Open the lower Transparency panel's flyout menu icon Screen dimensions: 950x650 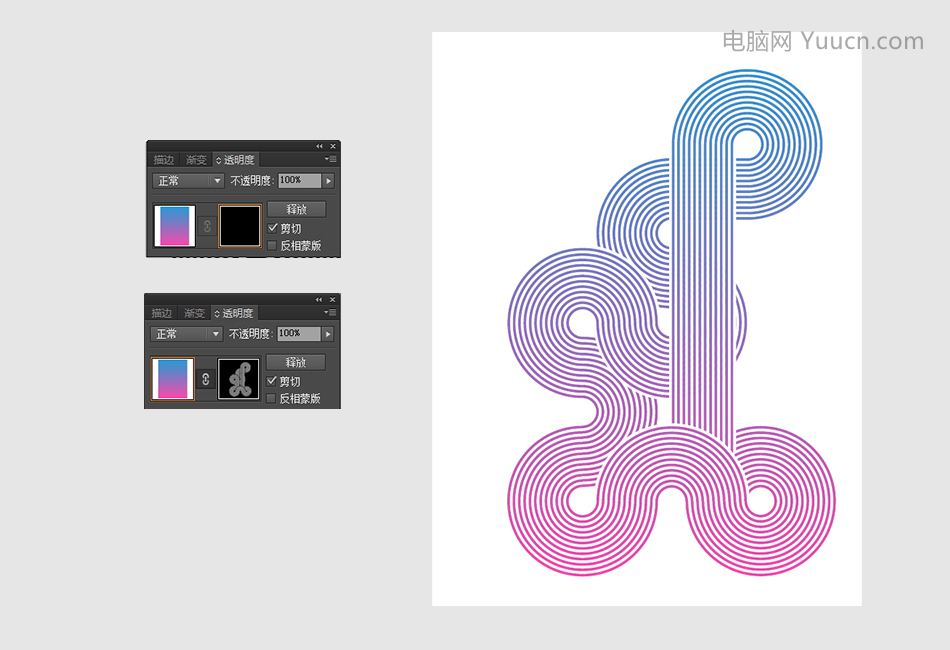[x=330, y=313]
